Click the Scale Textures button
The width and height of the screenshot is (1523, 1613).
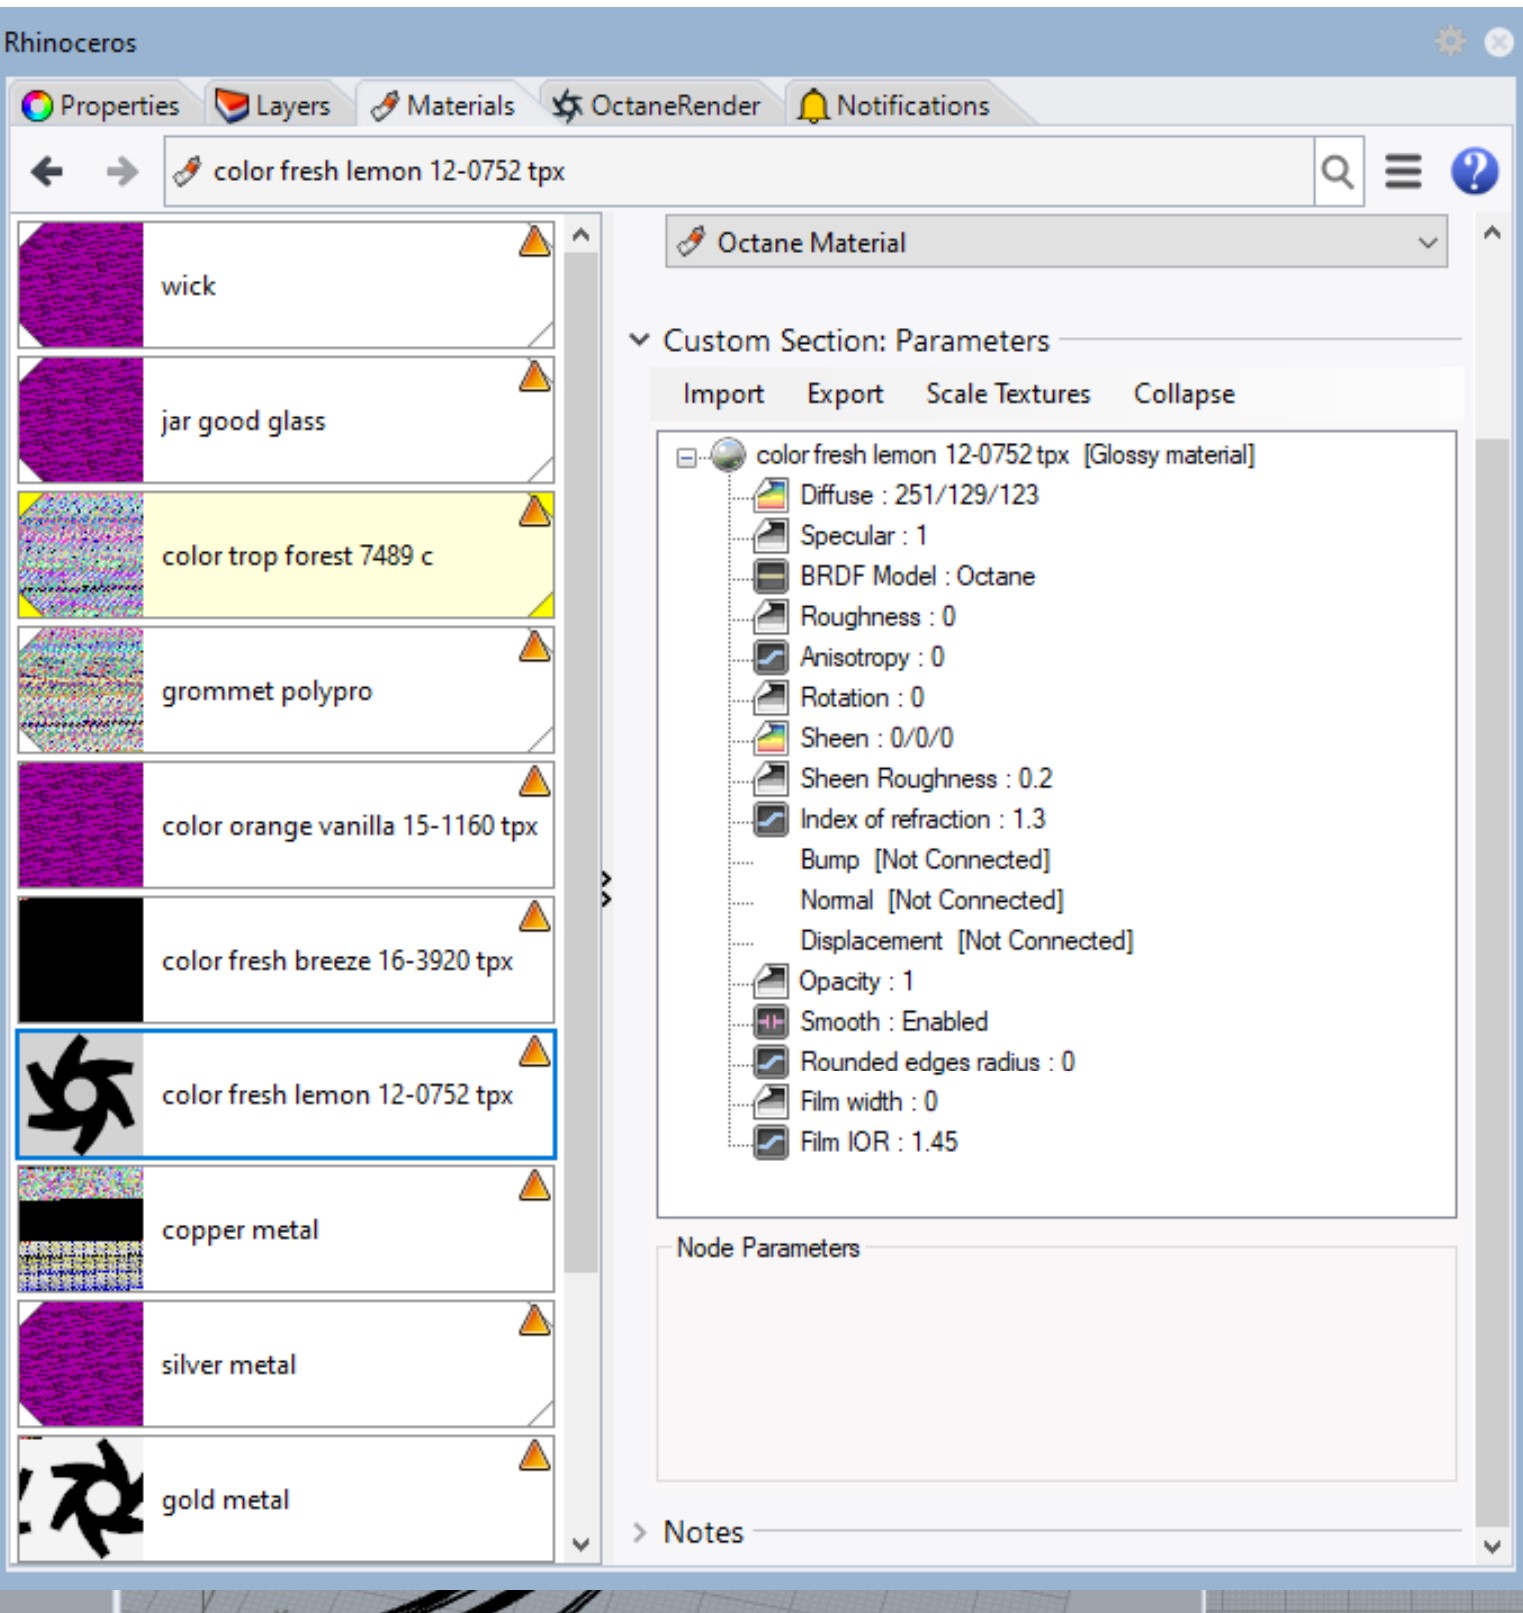pos(1008,394)
